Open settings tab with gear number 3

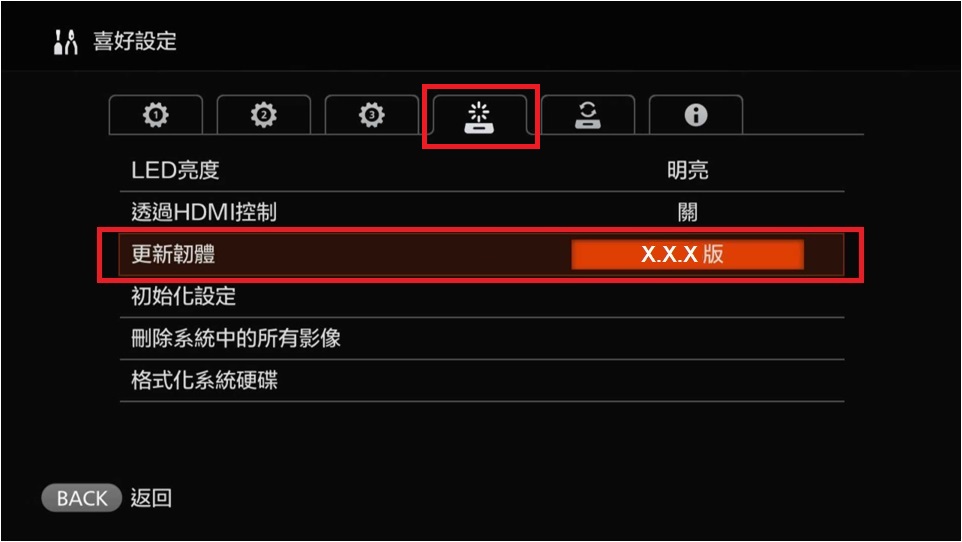[x=372, y=115]
